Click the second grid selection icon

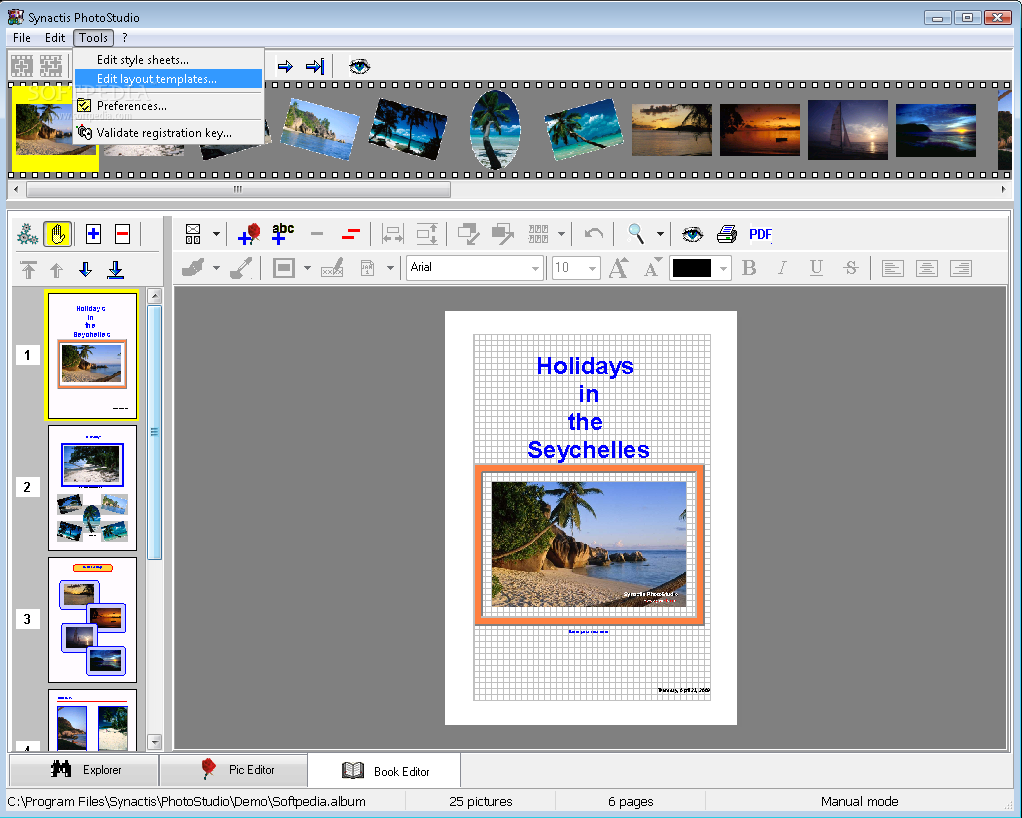51,66
